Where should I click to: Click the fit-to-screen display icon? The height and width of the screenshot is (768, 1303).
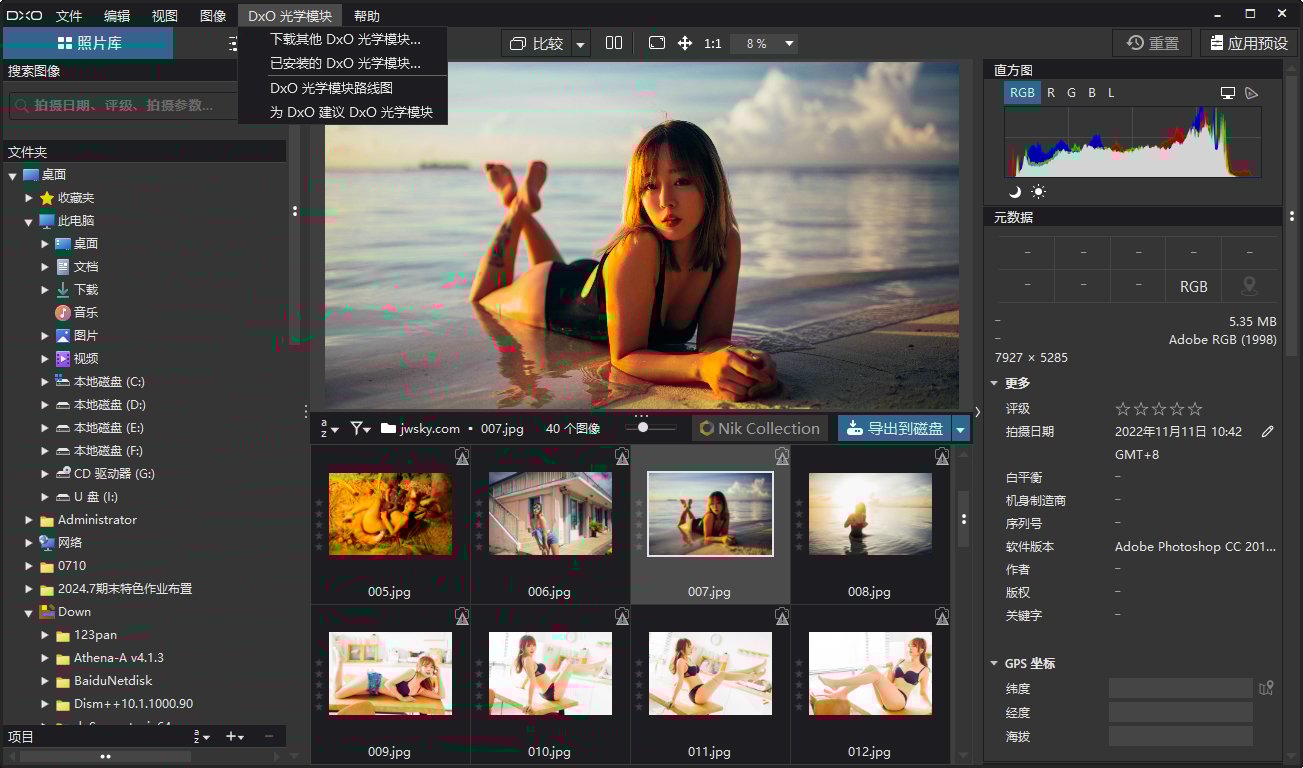[x=655, y=43]
